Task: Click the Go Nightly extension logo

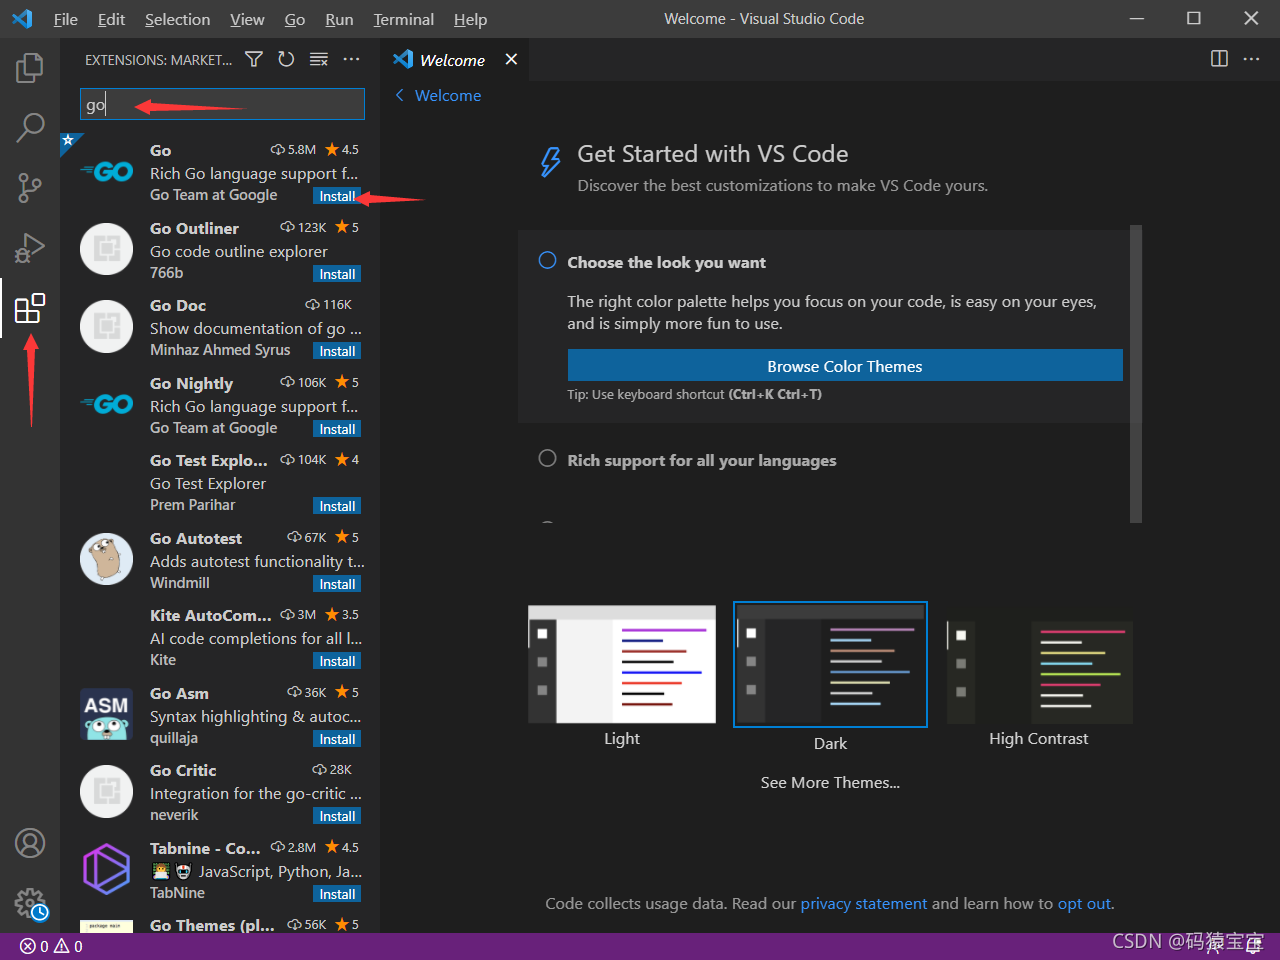Action: [107, 404]
